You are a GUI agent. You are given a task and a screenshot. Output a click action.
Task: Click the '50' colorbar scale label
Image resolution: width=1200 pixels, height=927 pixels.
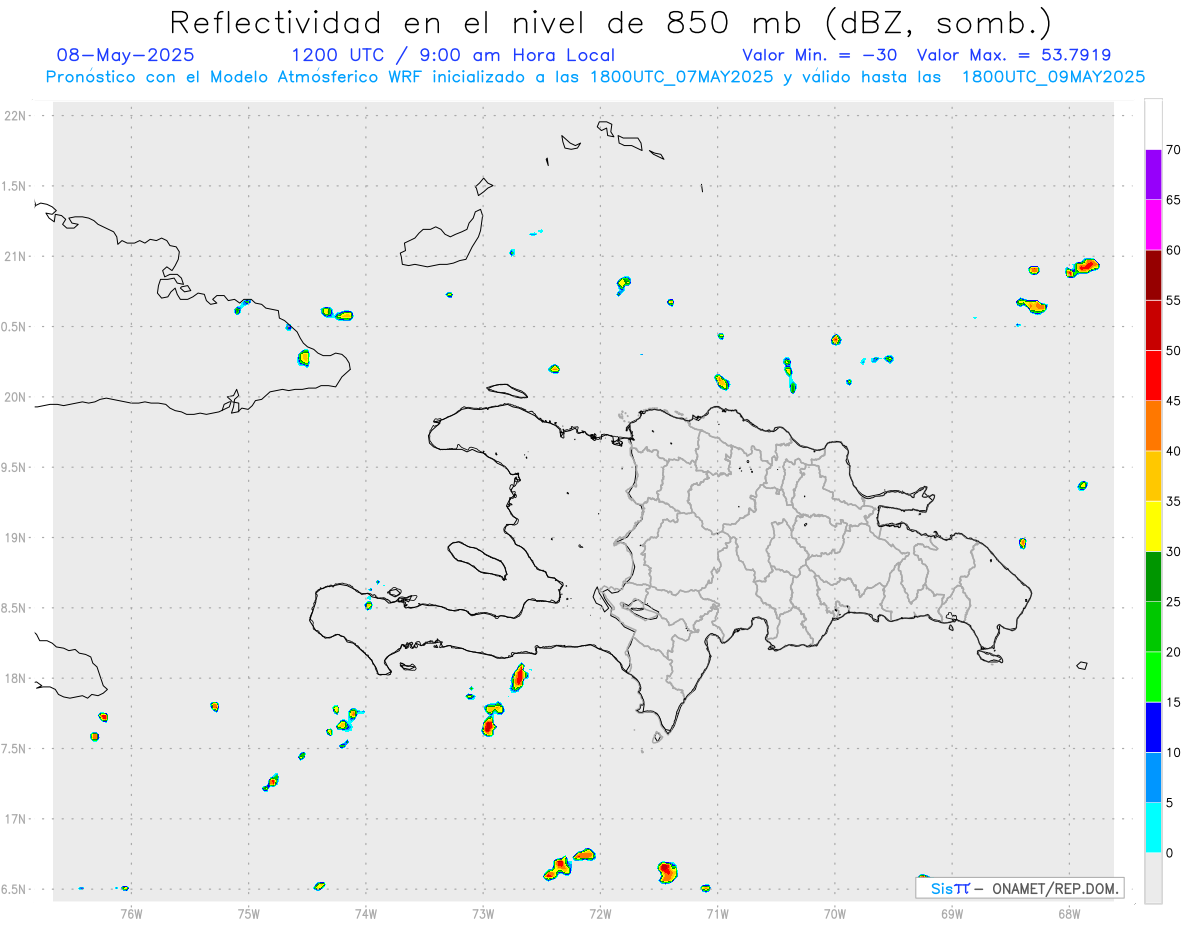(1173, 351)
